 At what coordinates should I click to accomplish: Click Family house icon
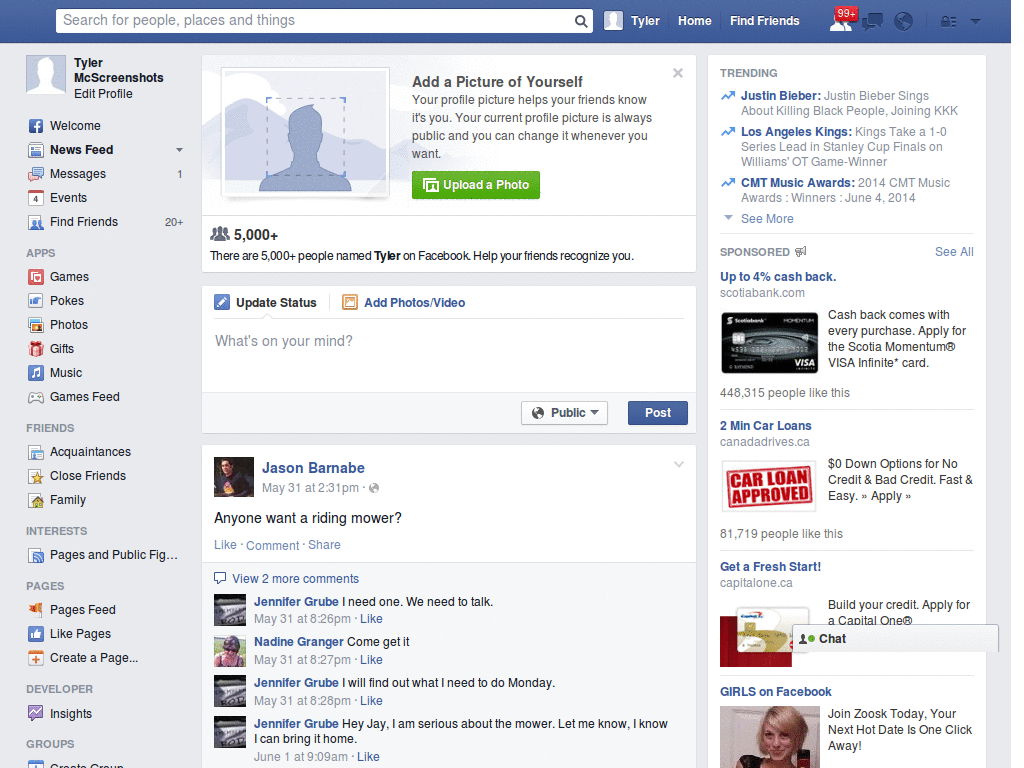36,500
